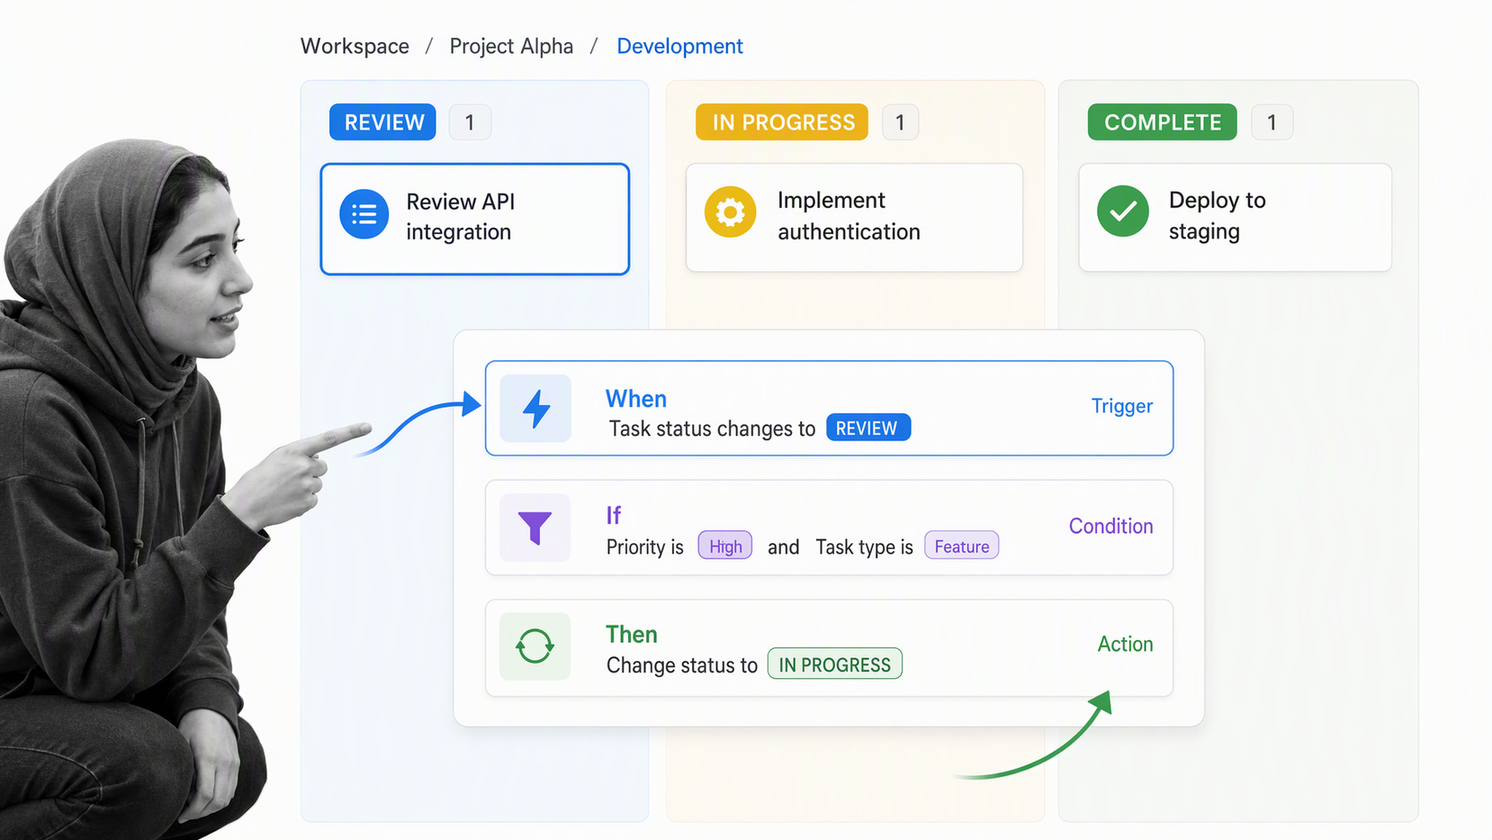Image resolution: width=1492 pixels, height=840 pixels.
Task: Click the green refresh action icon
Action: point(535,646)
